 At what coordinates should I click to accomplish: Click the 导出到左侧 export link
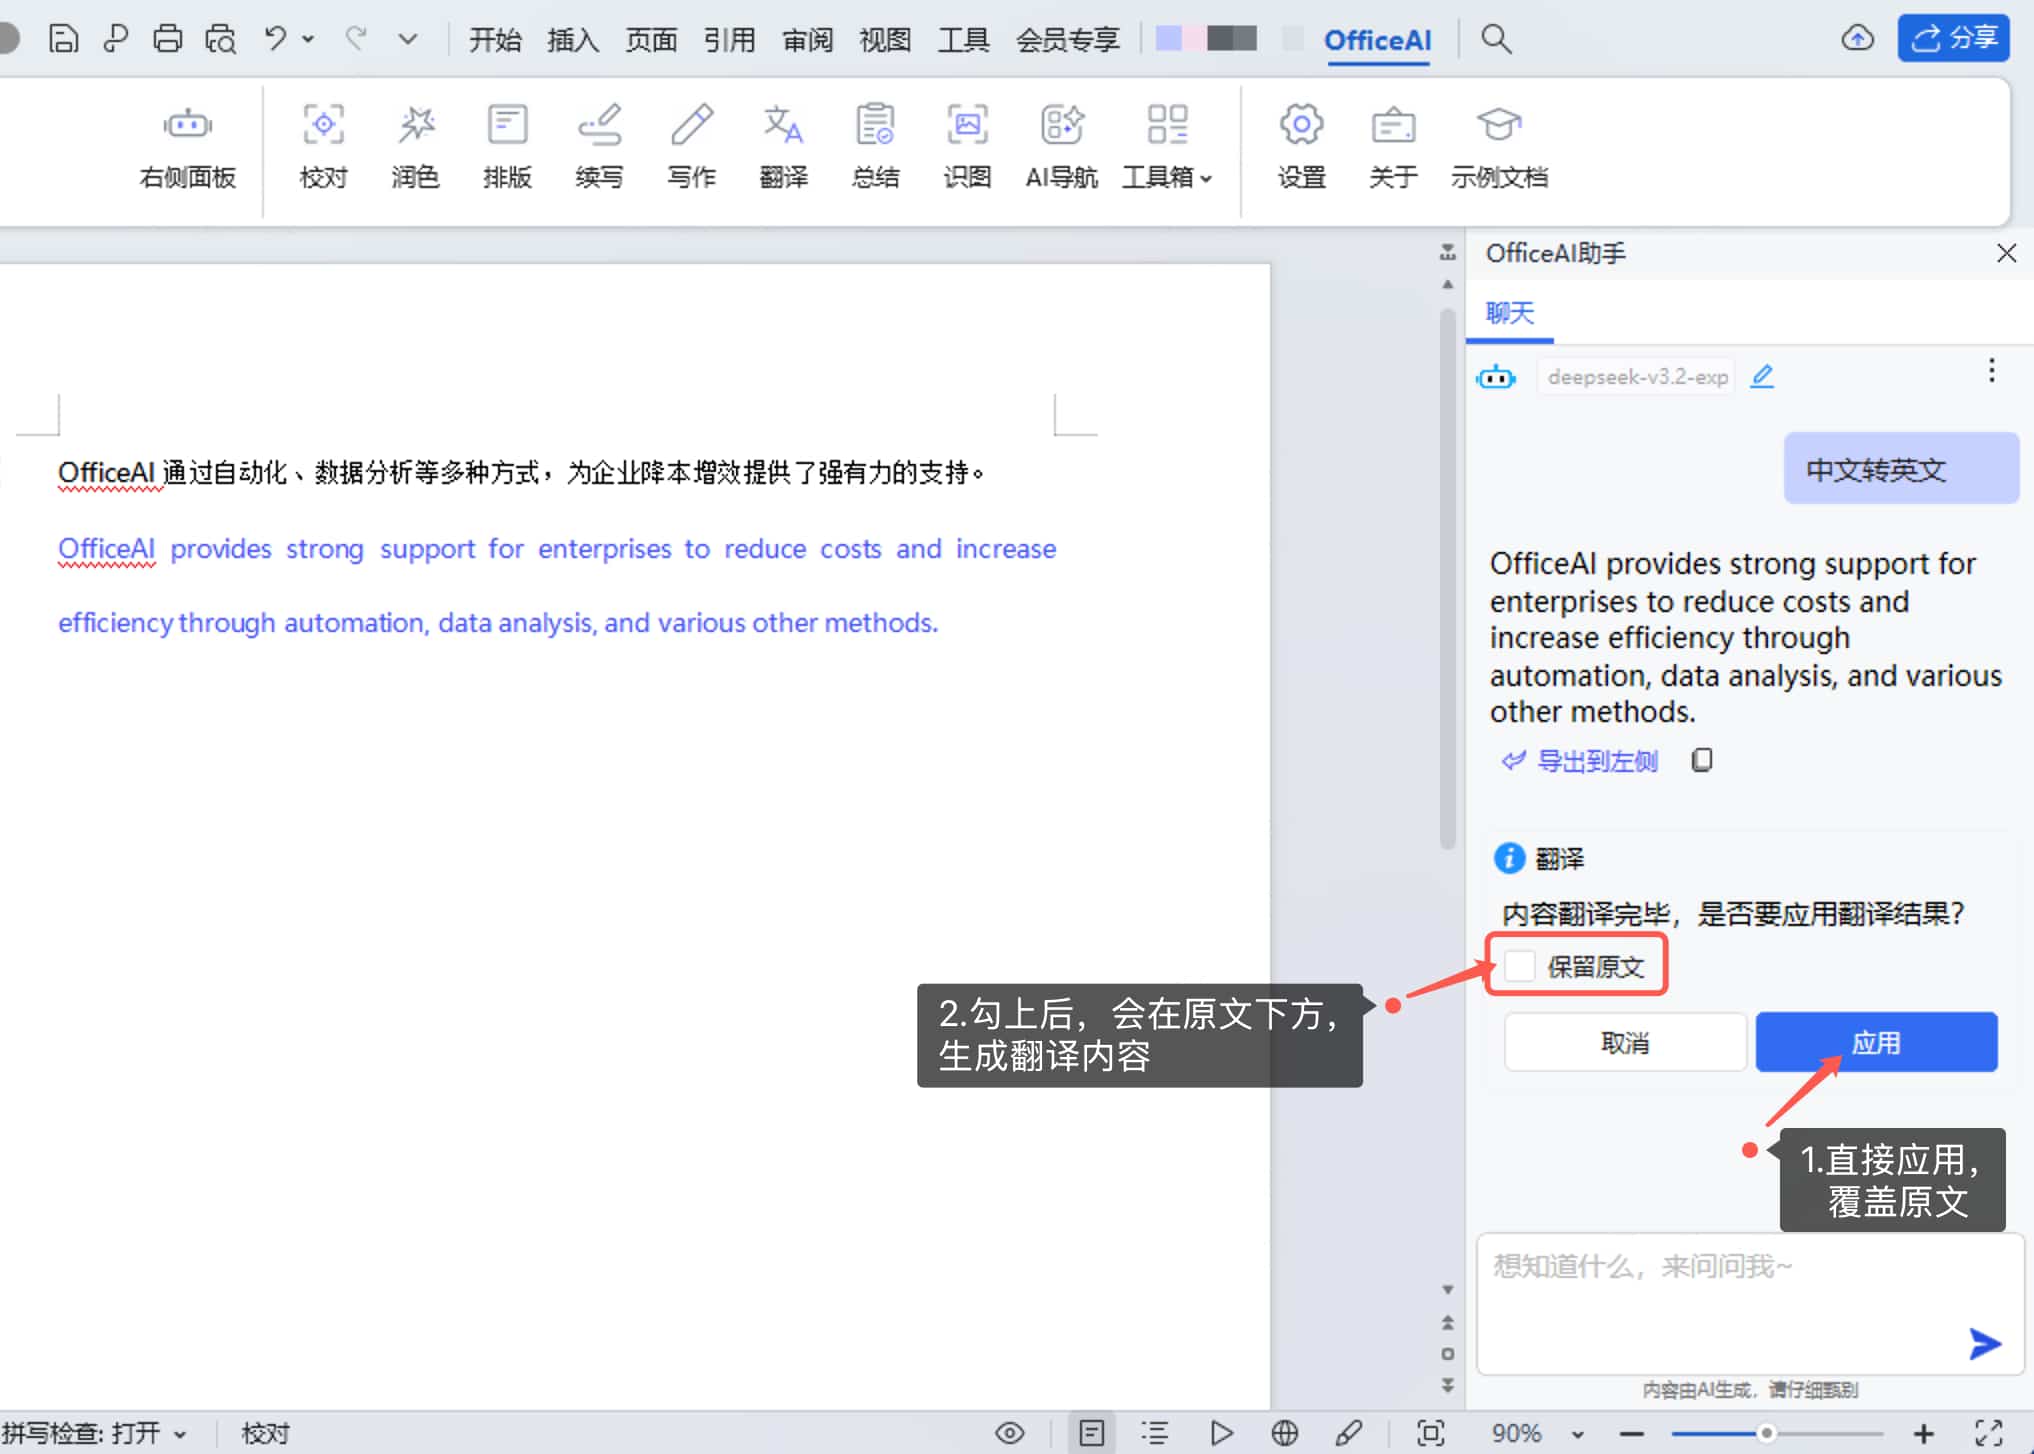[x=1596, y=761]
